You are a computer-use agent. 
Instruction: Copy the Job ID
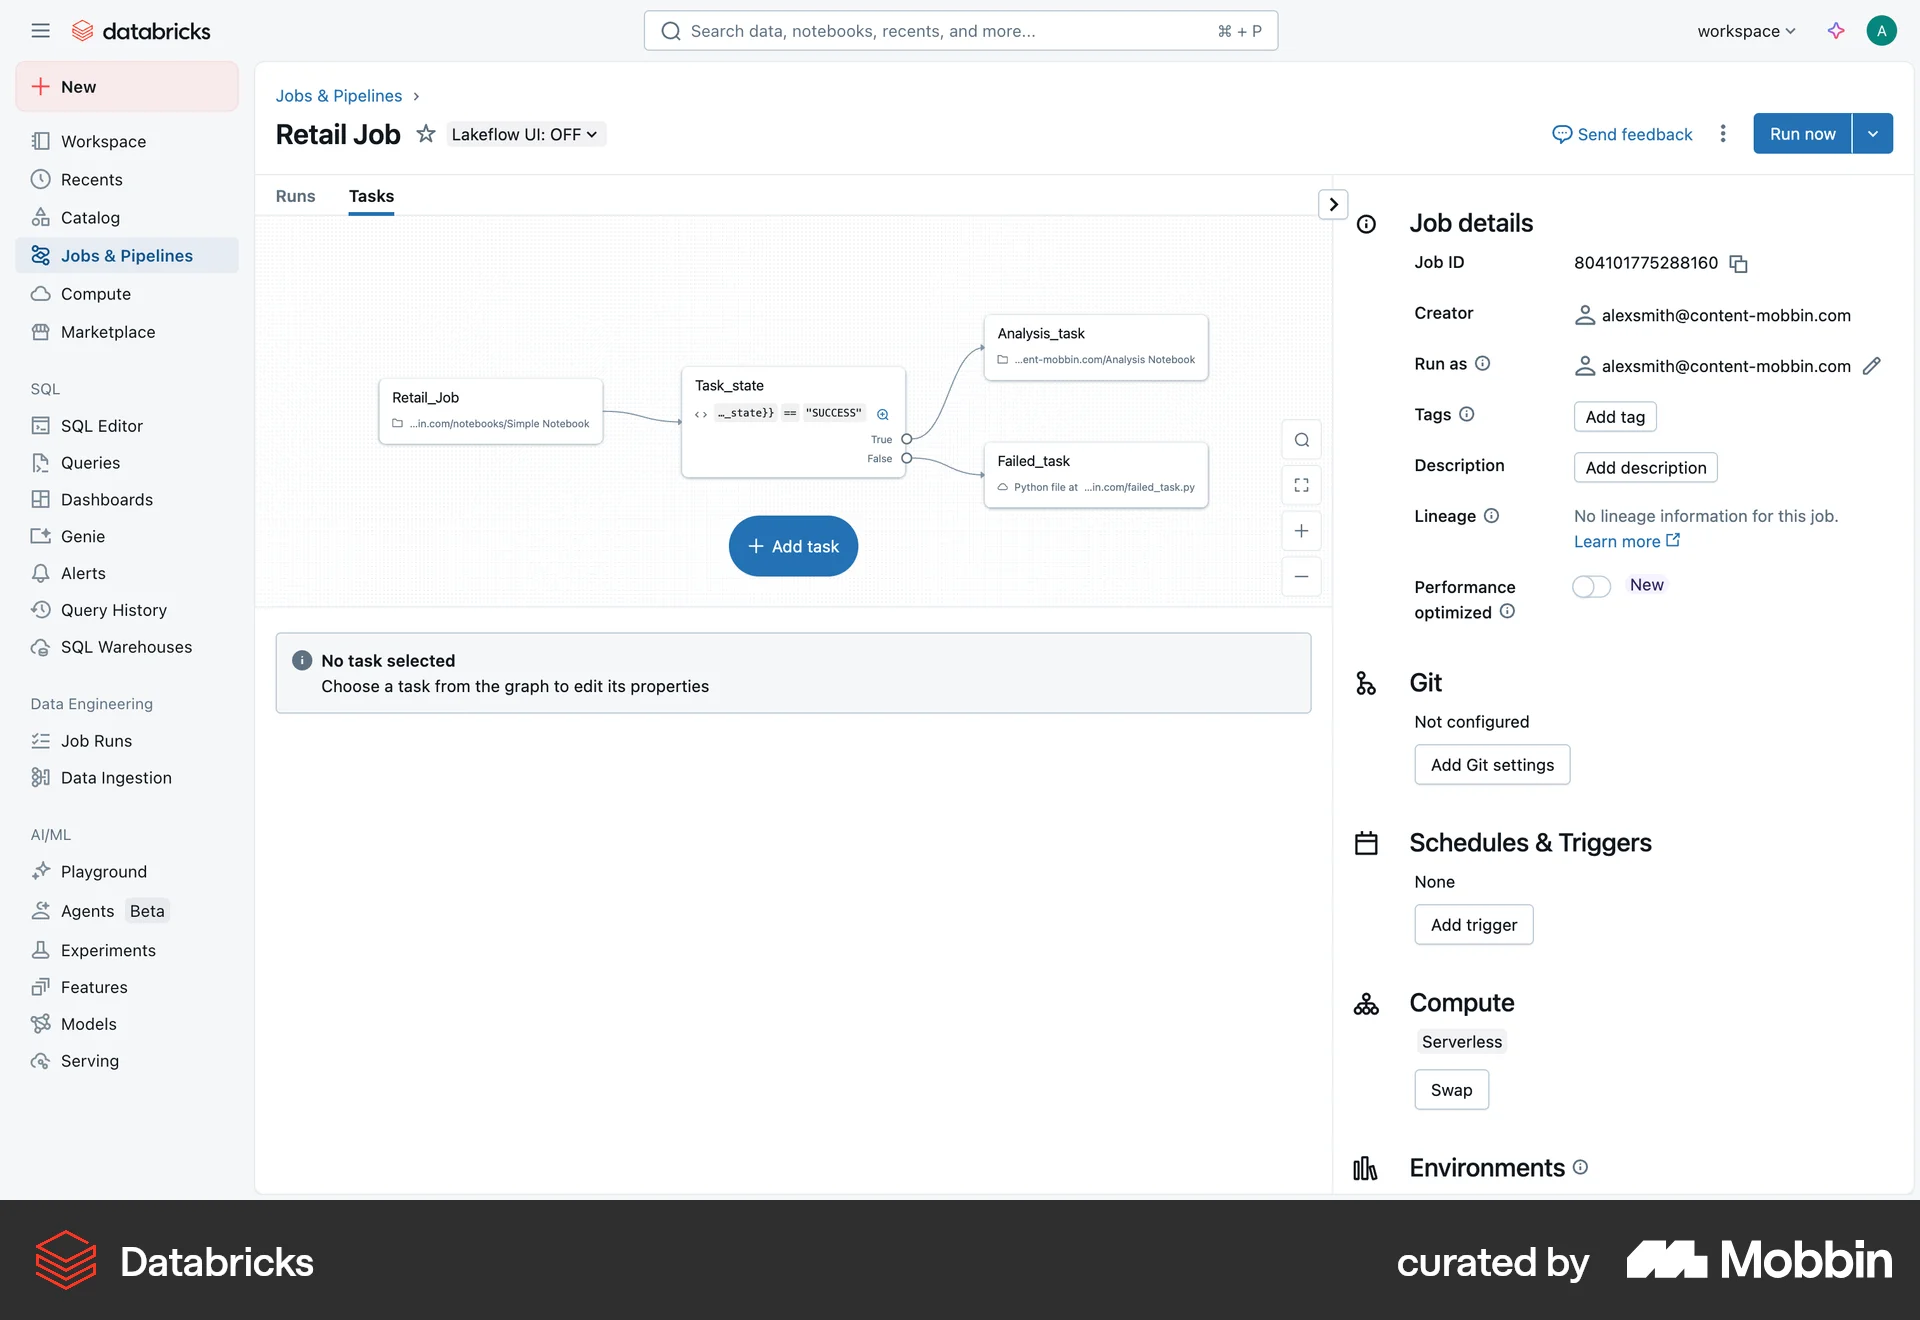1738,263
